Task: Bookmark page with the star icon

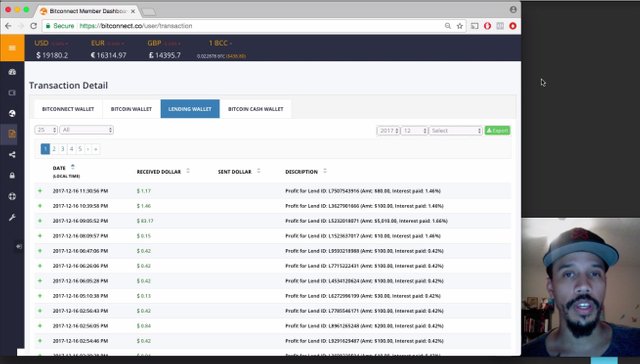Action: coord(460,26)
